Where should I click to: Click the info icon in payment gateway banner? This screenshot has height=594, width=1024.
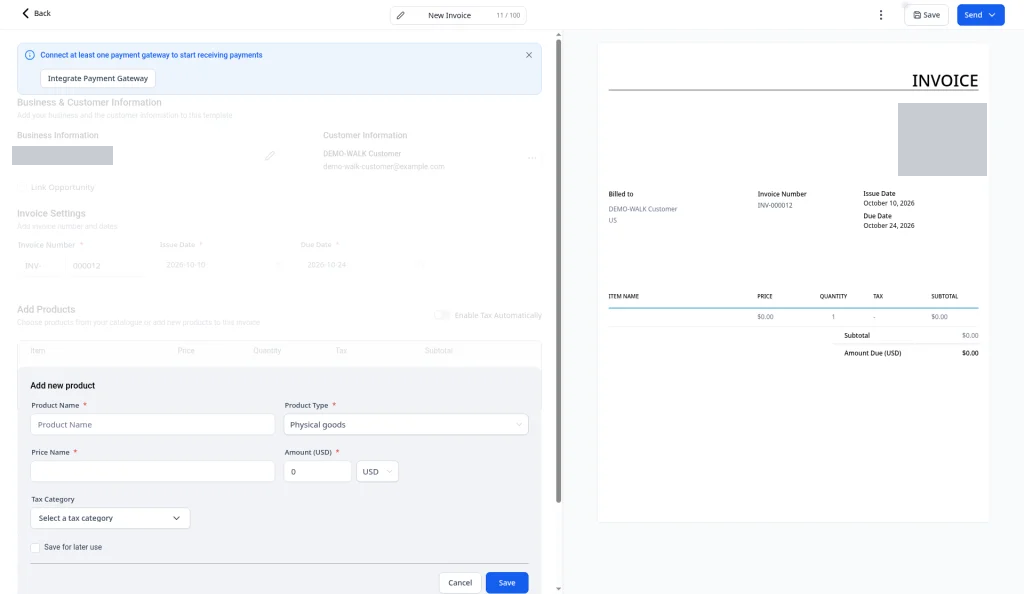pos(29,55)
